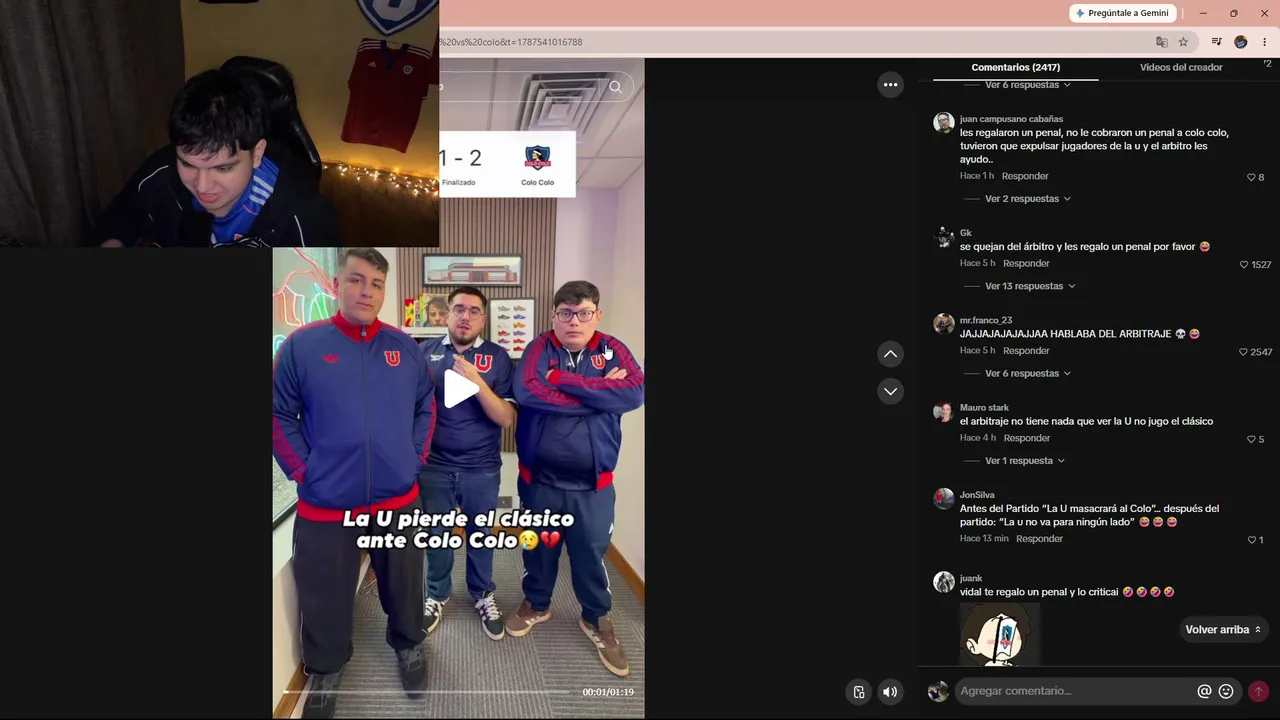Click the Pregúntale a Gemini button
1280x720 pixels.
pos(1122,13)
